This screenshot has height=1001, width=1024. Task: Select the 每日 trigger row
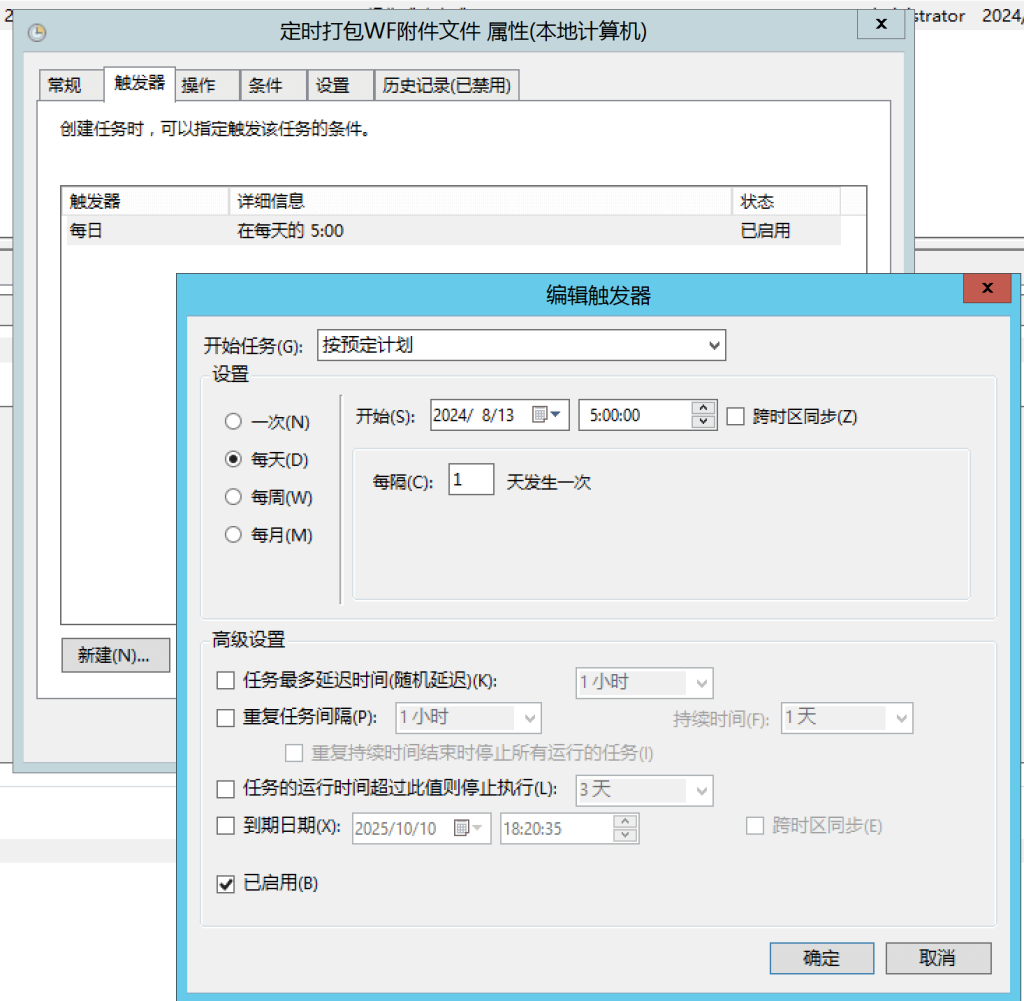coord(454,230)
